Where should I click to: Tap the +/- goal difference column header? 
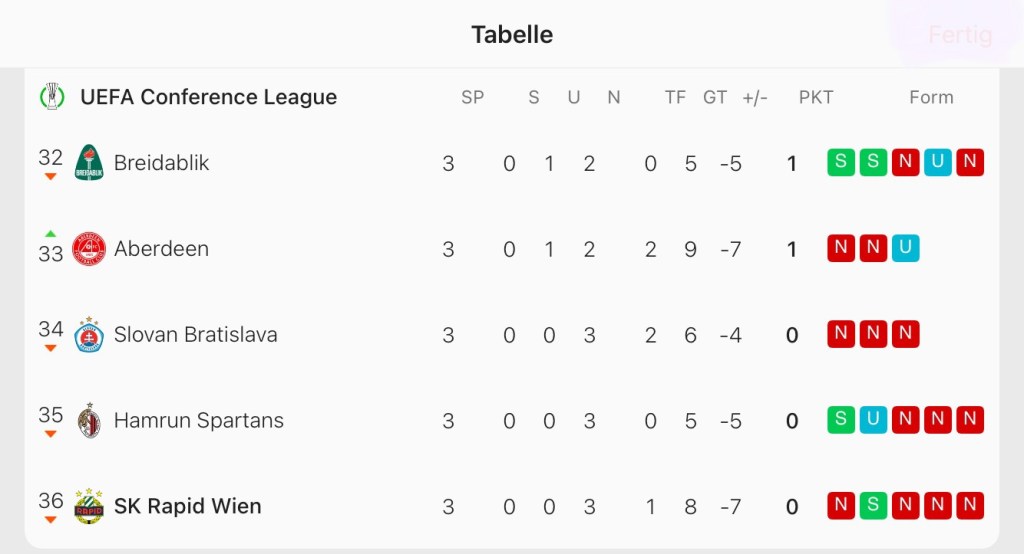point(754,97)
